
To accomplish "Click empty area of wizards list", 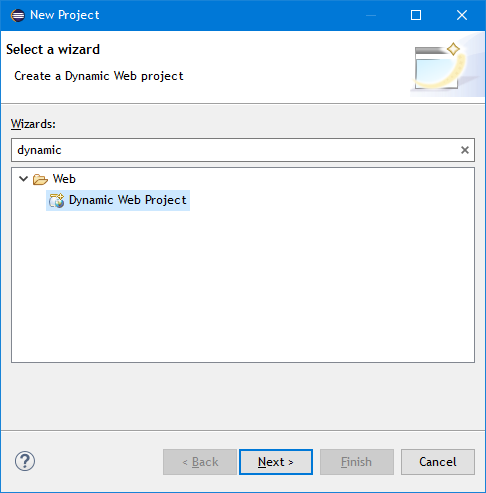I will (243, 287).
